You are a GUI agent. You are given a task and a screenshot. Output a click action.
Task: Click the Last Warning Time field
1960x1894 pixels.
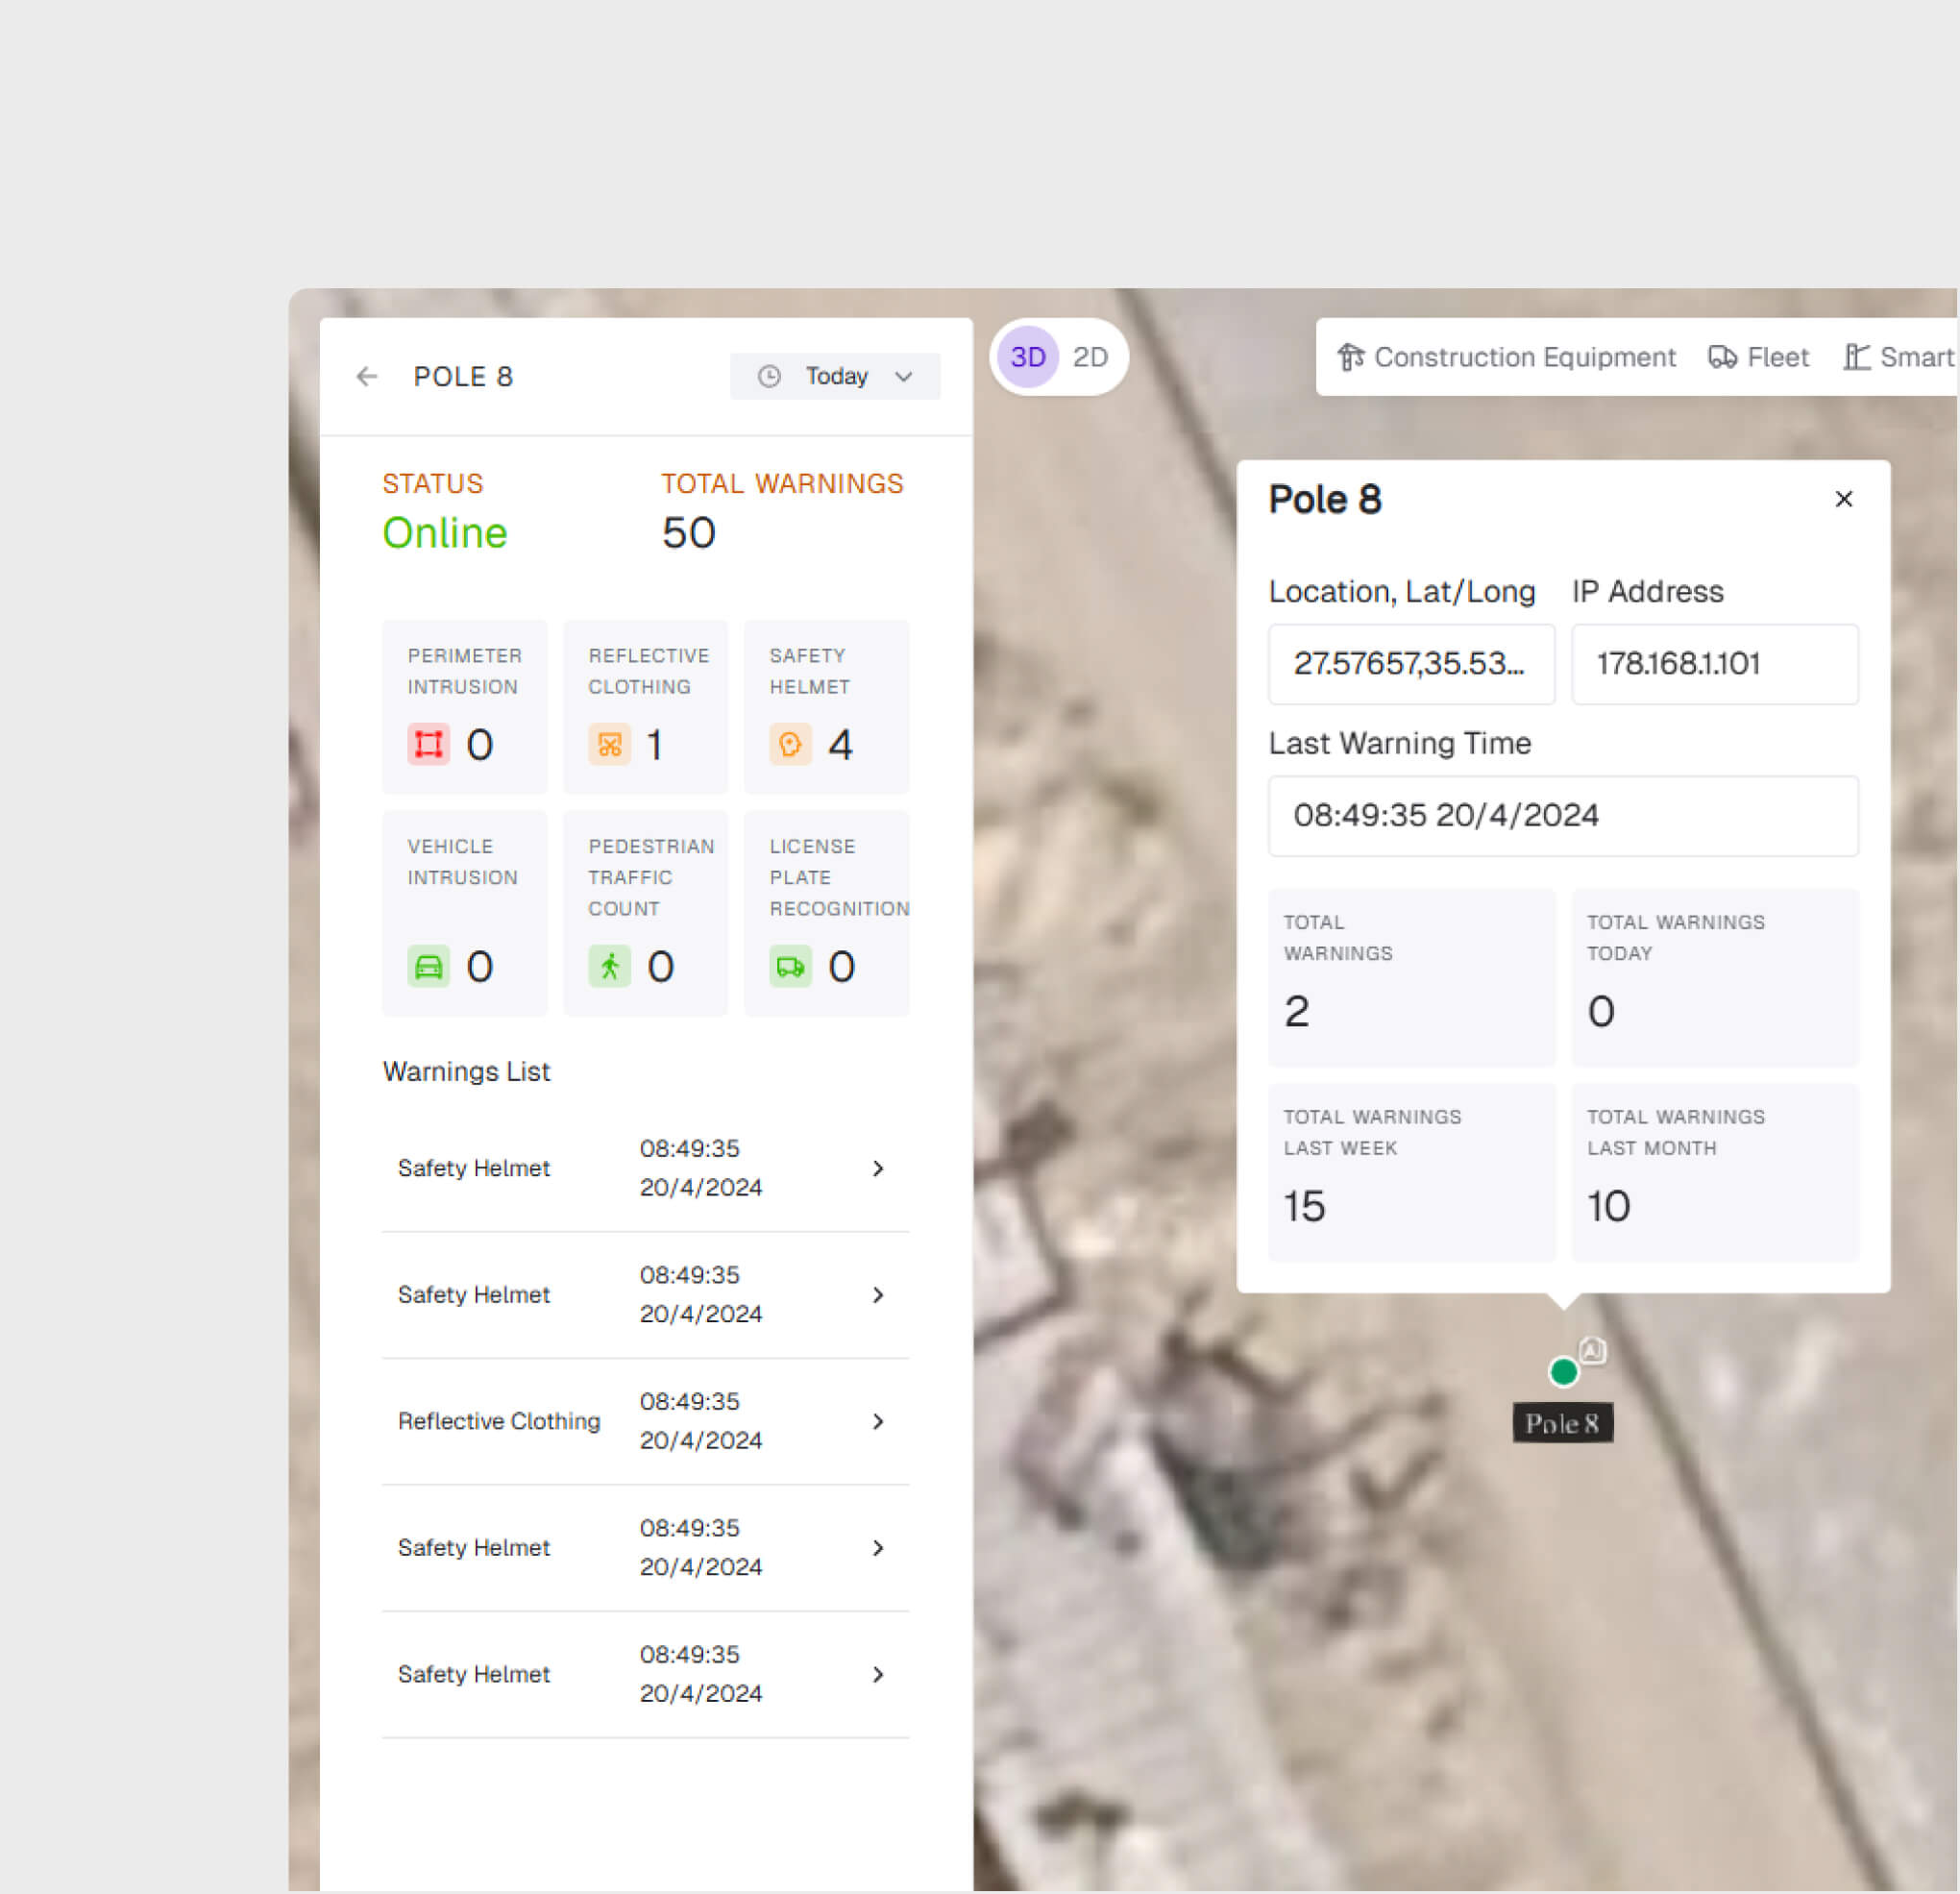pyautogui.click(x=1562, y=816)
